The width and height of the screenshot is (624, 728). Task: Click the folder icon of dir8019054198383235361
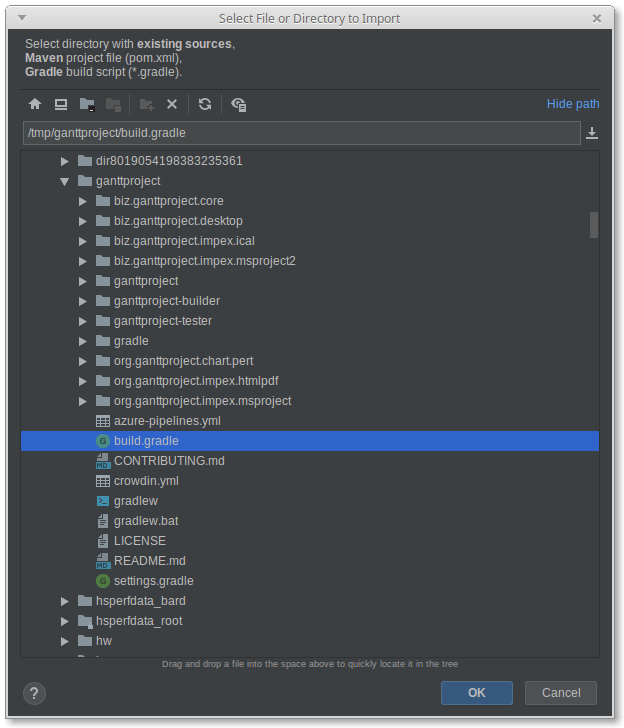click(84, 161)
